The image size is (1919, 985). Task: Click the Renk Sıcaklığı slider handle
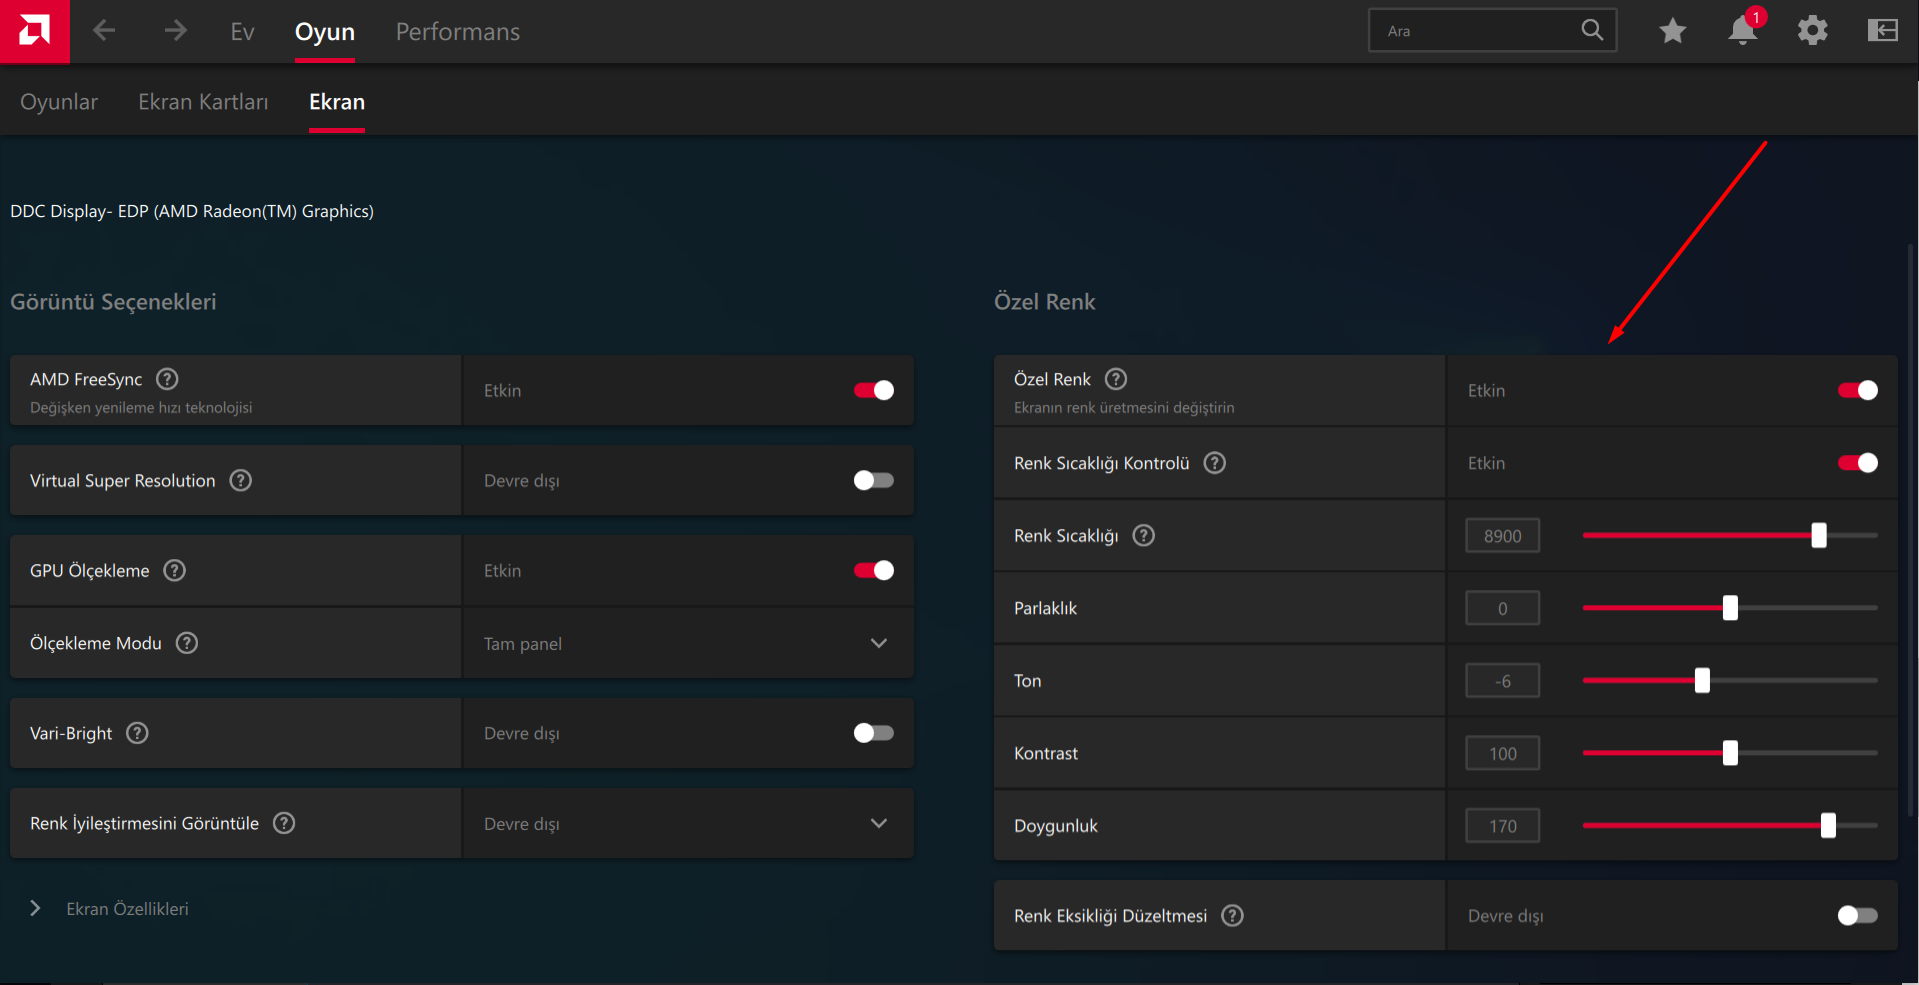point(1819,536)
